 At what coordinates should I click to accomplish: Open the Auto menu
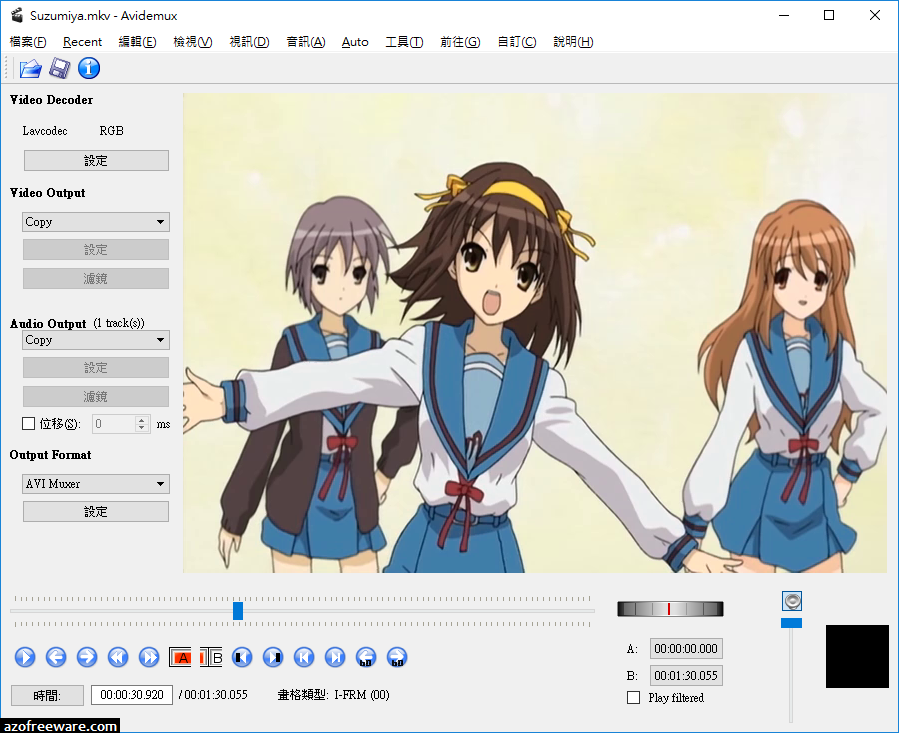pos(355,42)
